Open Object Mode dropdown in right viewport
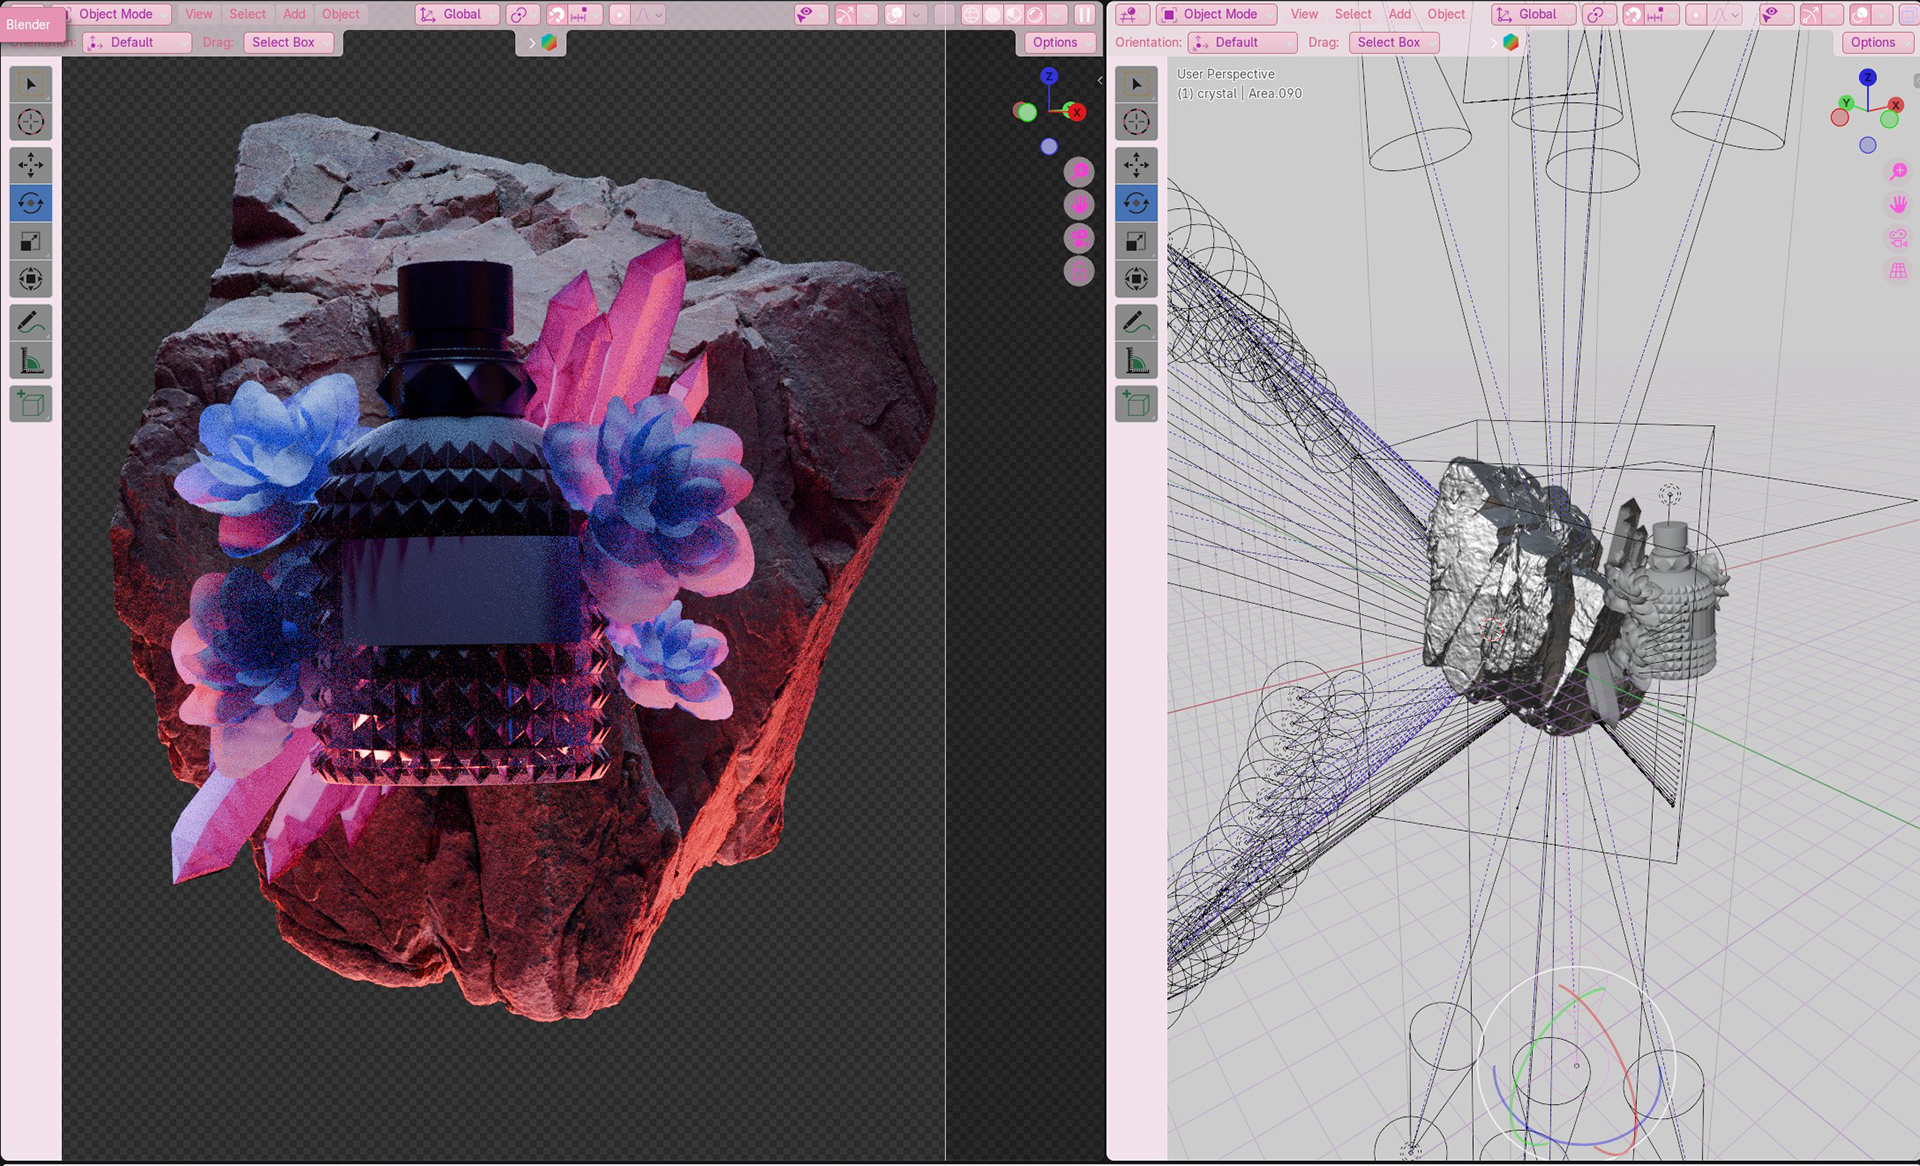Screen dimensions: 1920x1166 1219,14
